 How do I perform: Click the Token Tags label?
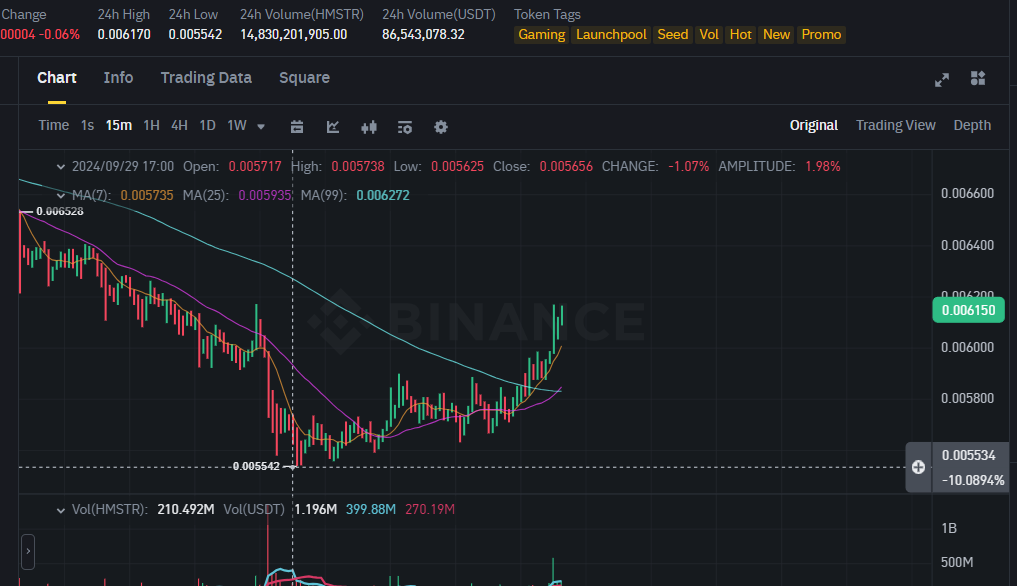(547, 14)
